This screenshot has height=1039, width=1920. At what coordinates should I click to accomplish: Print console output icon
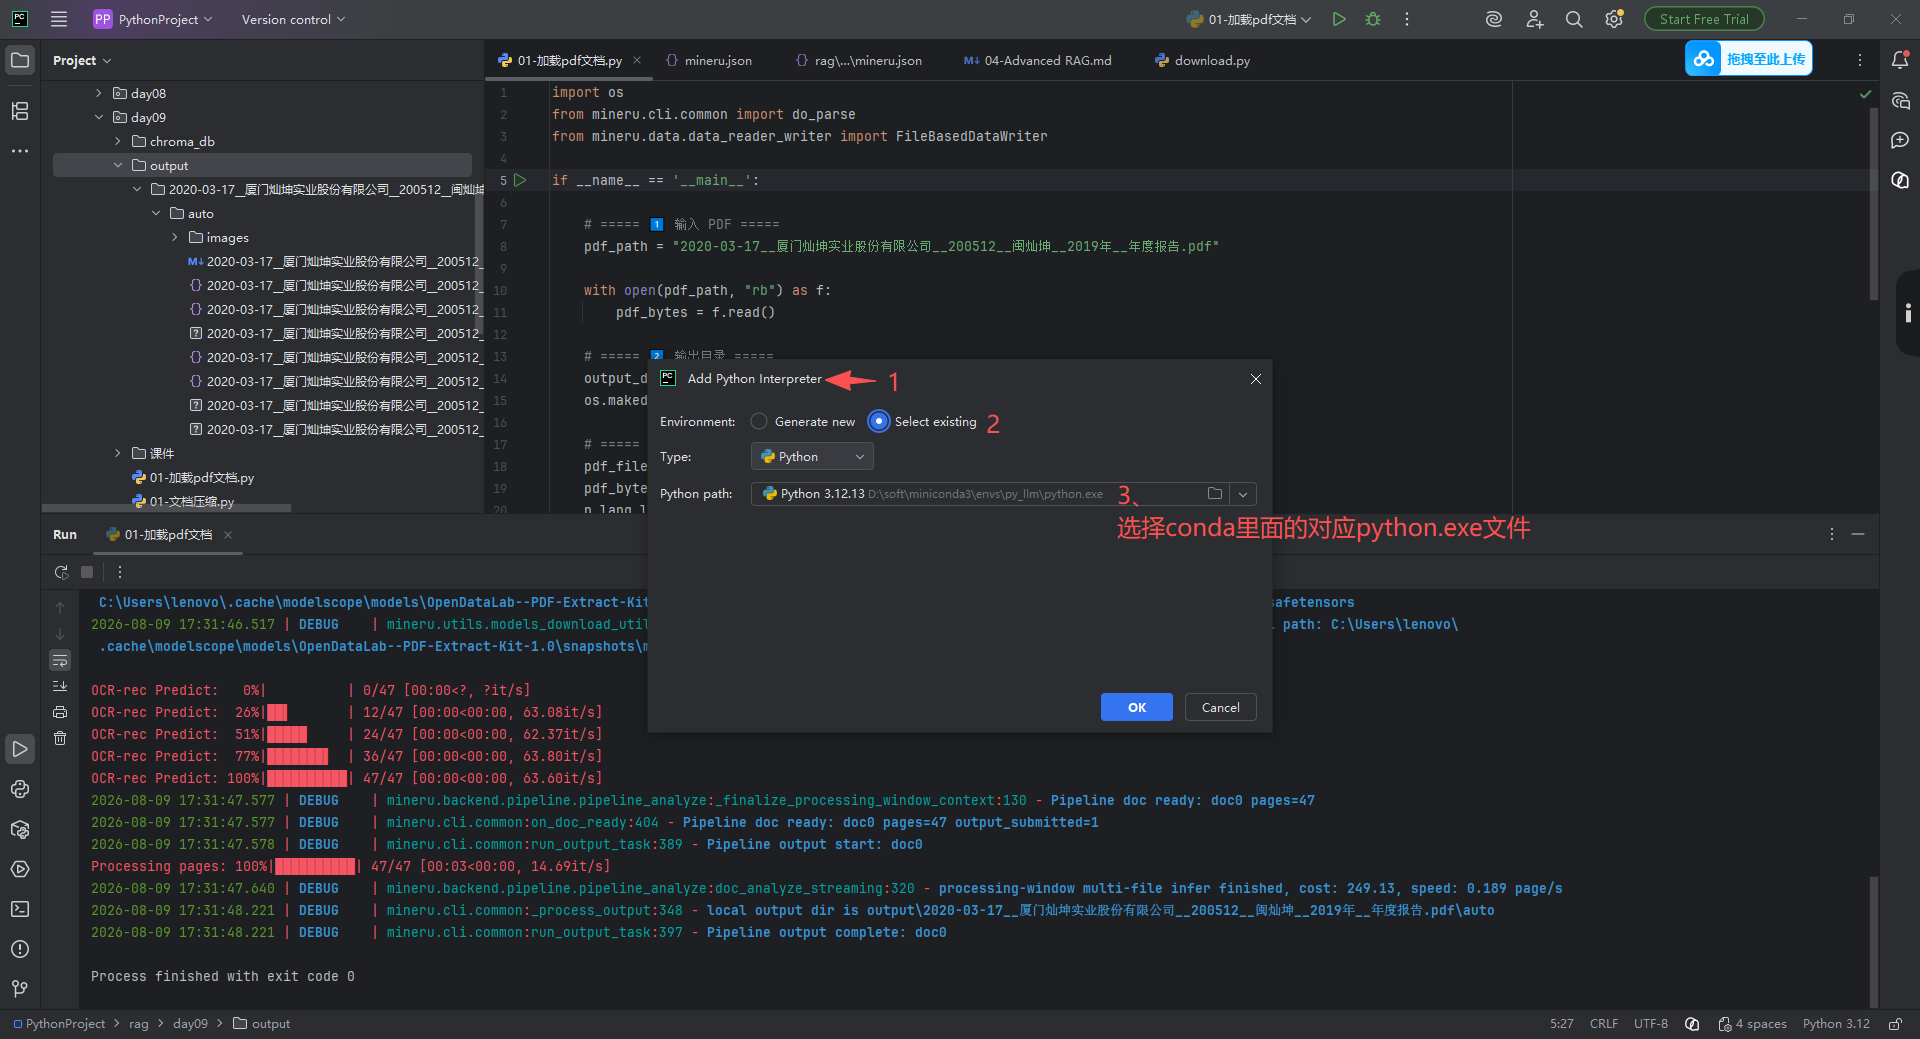point(60,712)
